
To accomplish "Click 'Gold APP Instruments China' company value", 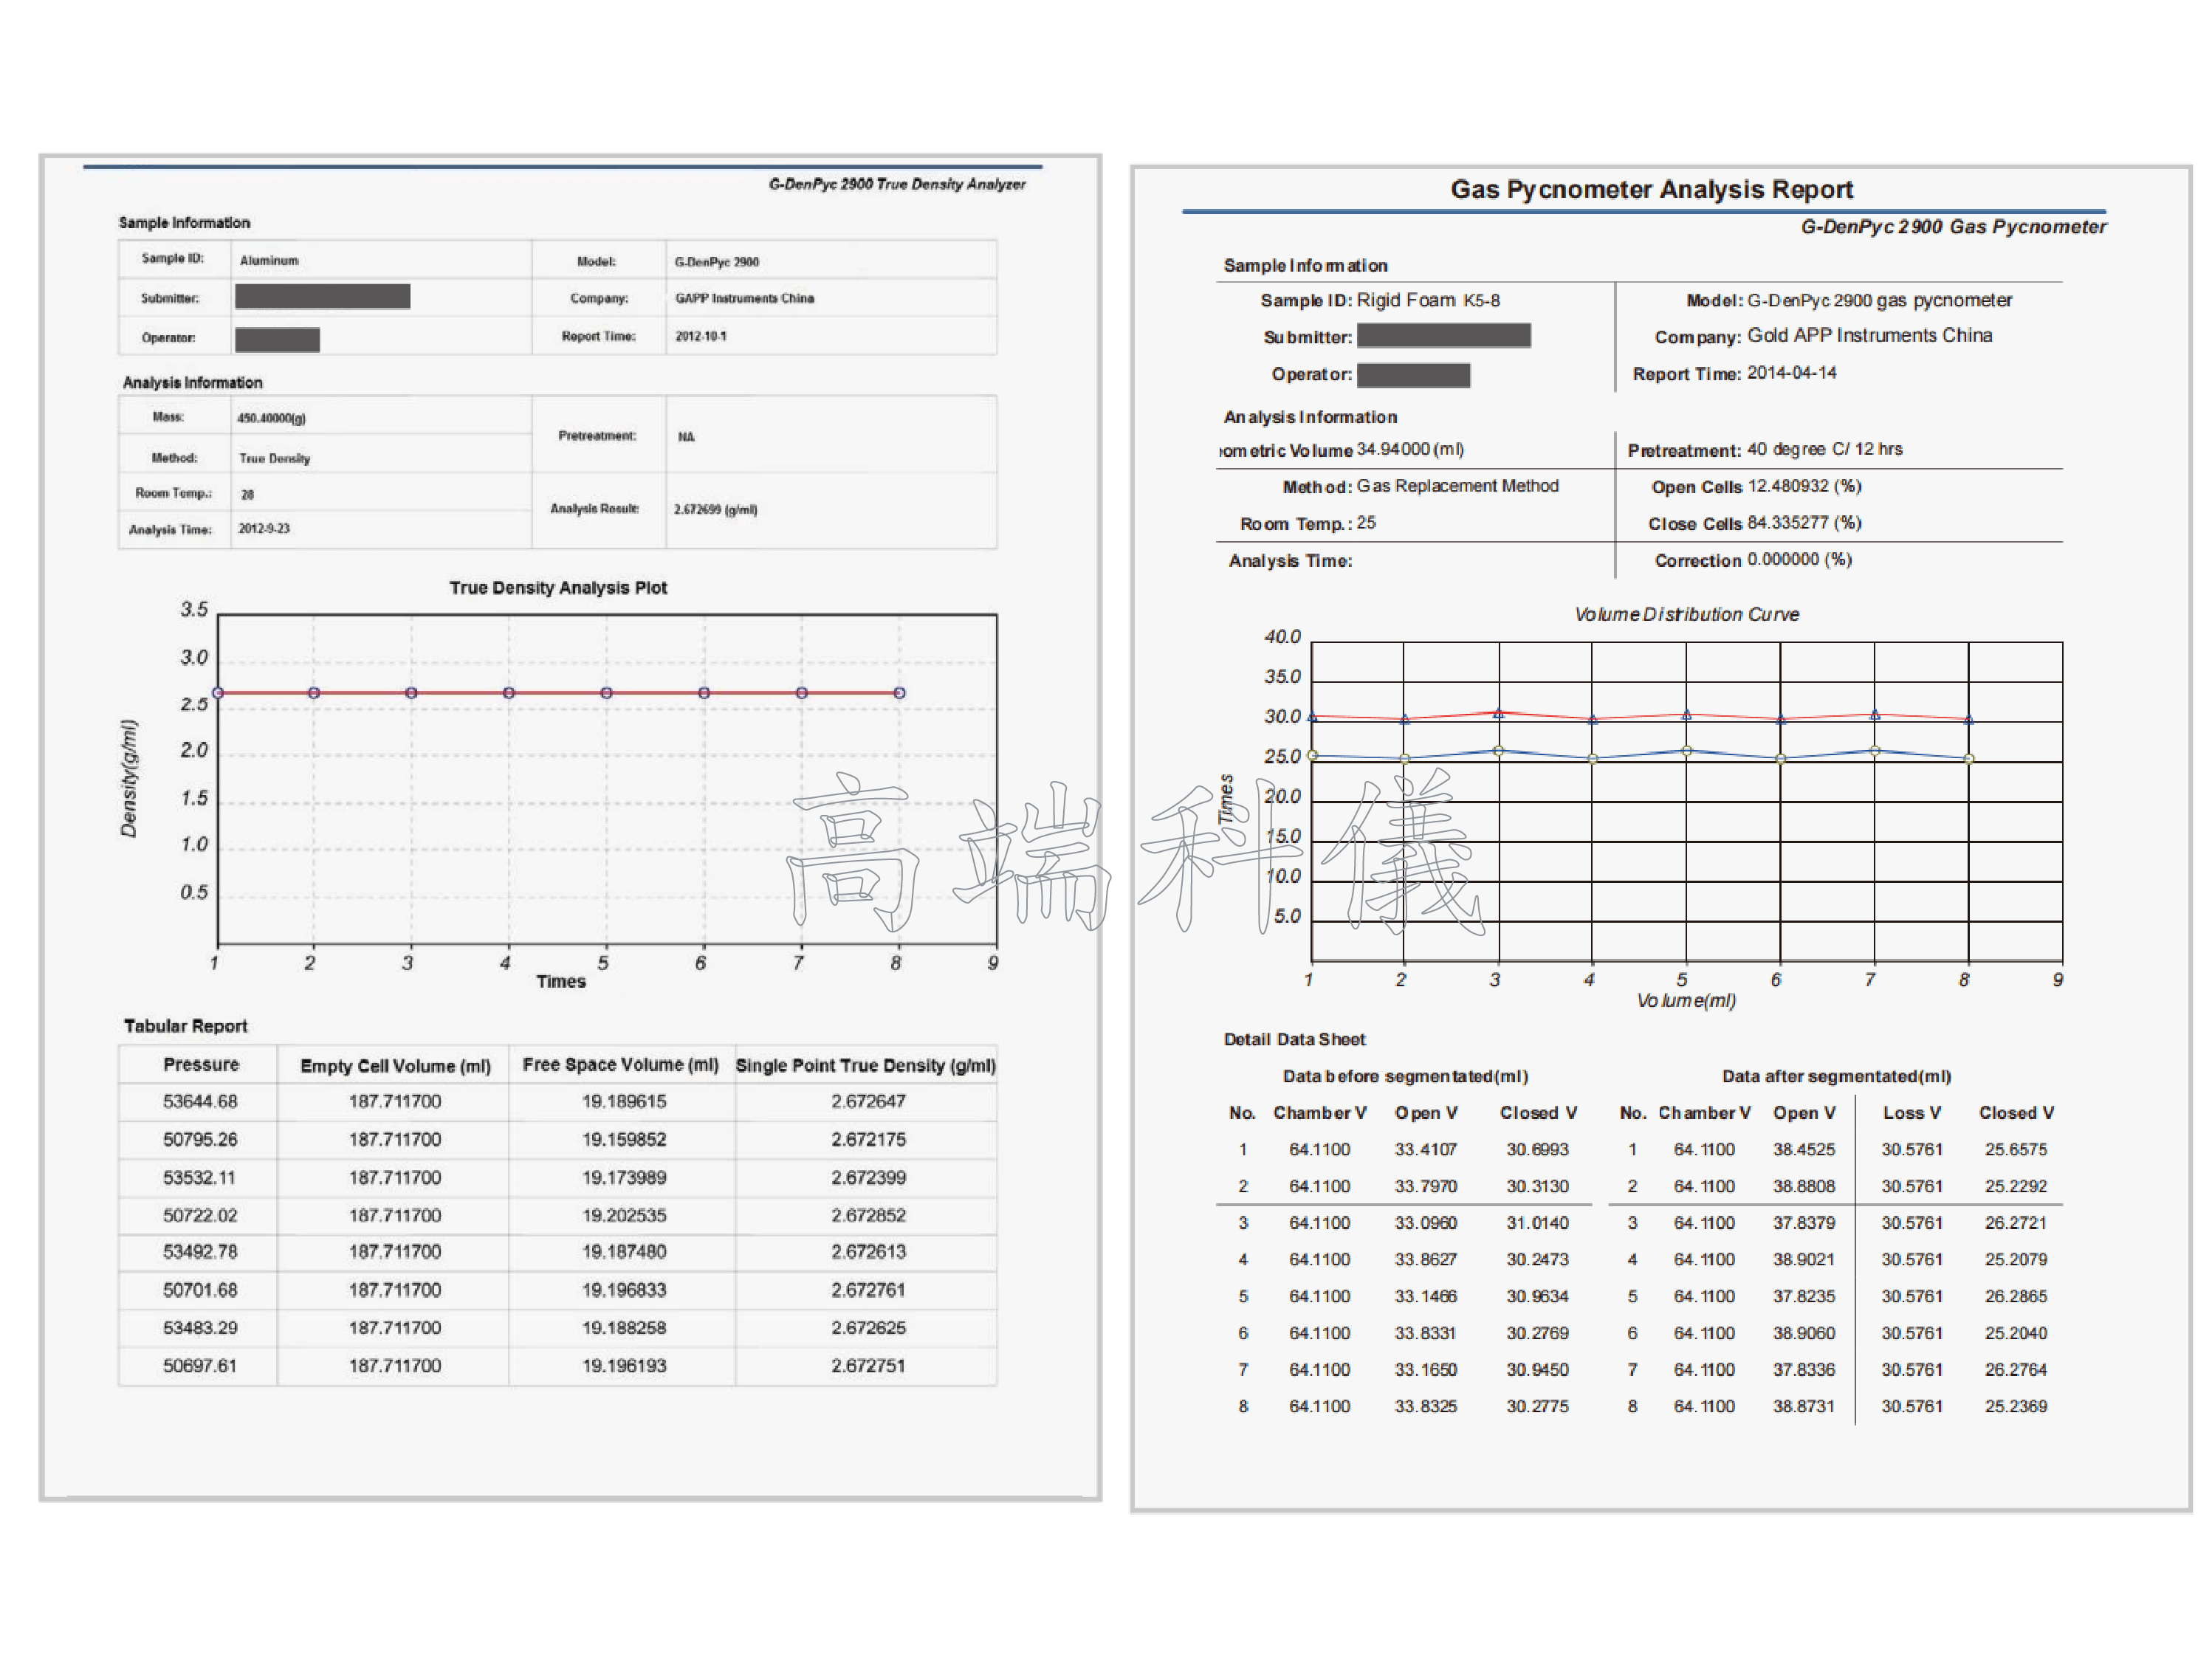I will point(1869,335).
